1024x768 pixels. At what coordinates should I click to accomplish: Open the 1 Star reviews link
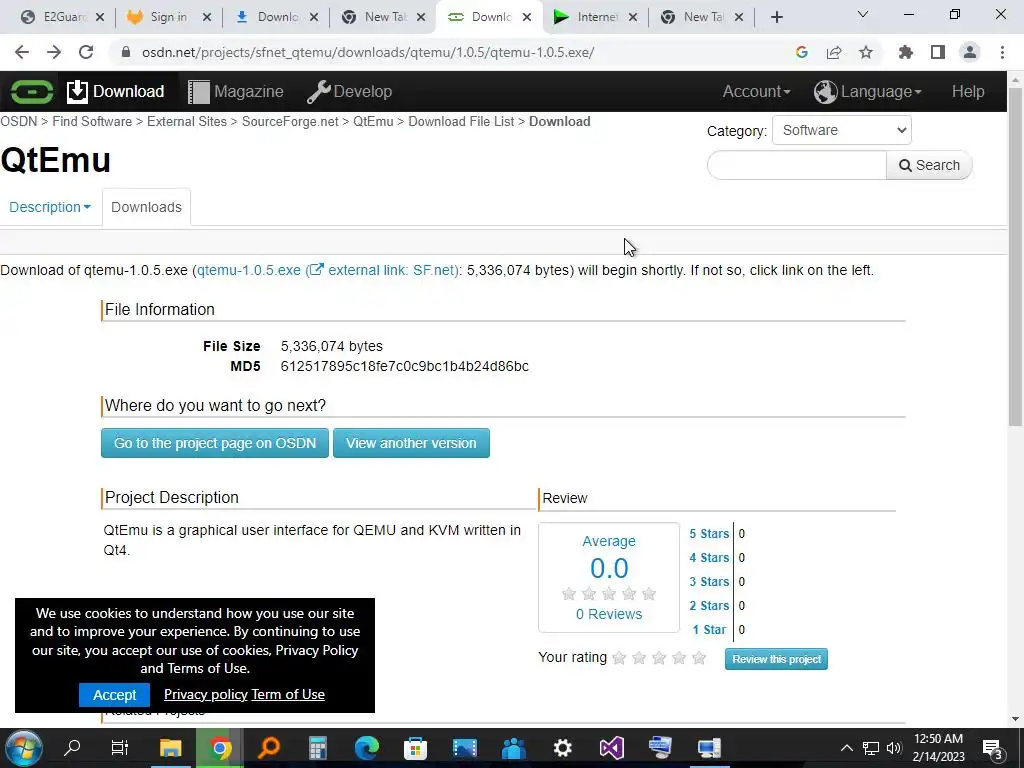point(709,630)
